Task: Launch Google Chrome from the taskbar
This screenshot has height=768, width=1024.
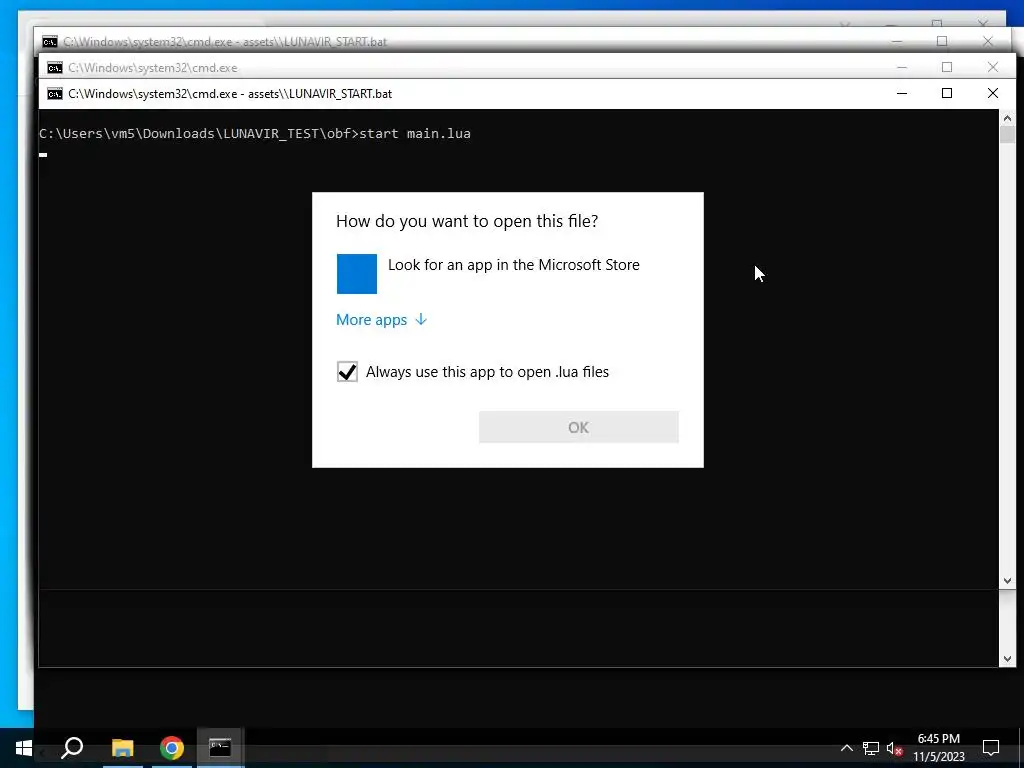Action: point(172,748)
